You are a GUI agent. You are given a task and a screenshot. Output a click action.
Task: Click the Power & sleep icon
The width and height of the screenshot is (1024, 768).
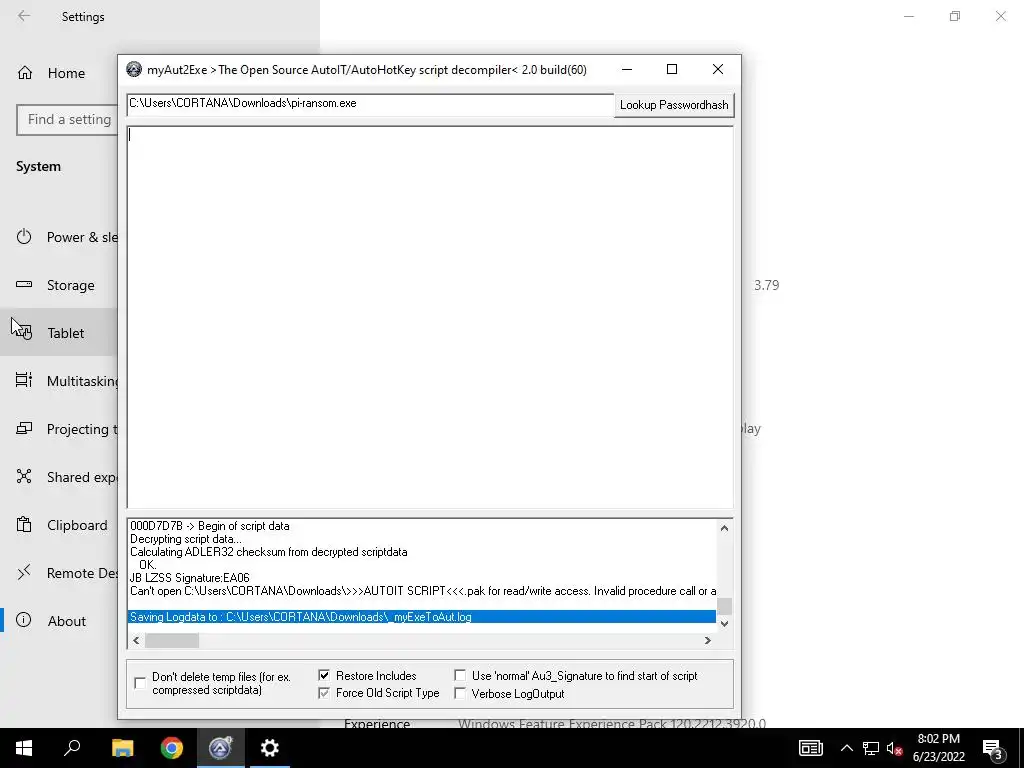[24, 236]
